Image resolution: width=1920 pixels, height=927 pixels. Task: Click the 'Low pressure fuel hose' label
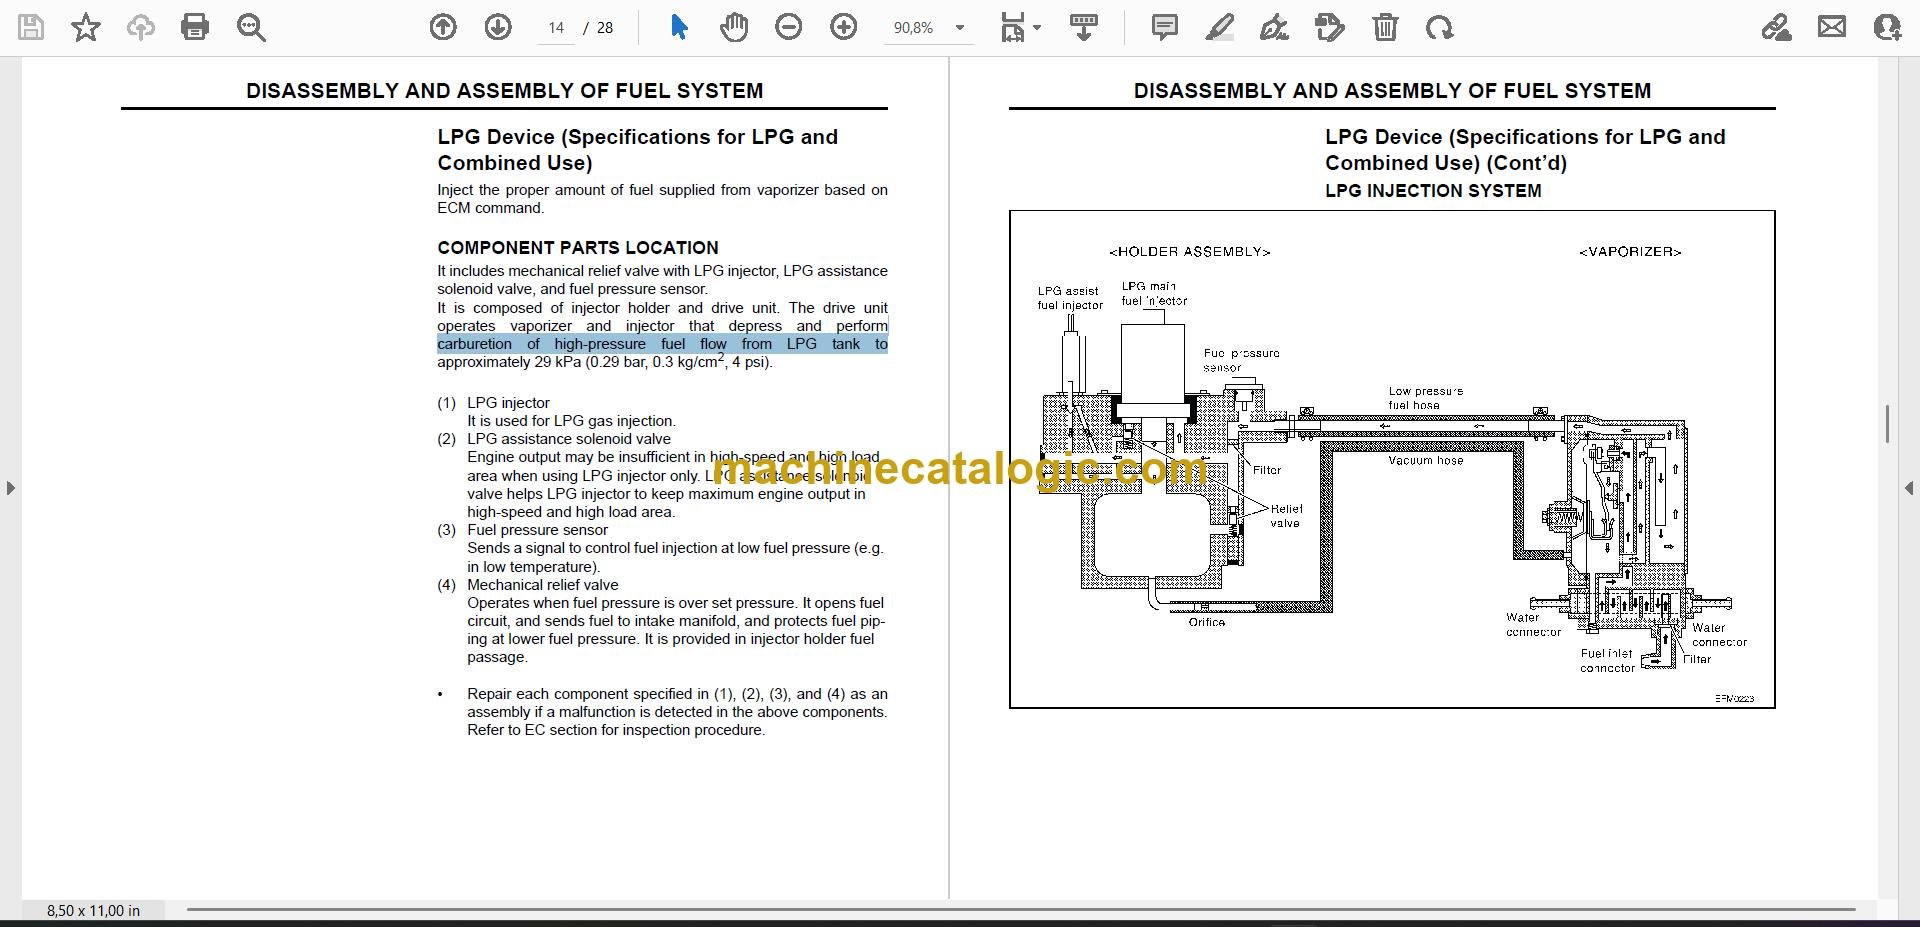1426,398
